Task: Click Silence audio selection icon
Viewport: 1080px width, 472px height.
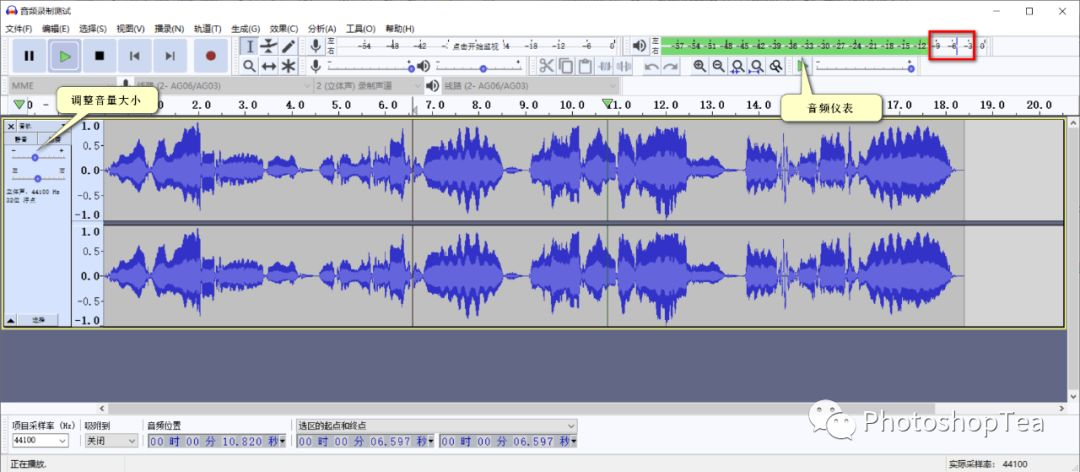Action: click(x=624, y=66)
